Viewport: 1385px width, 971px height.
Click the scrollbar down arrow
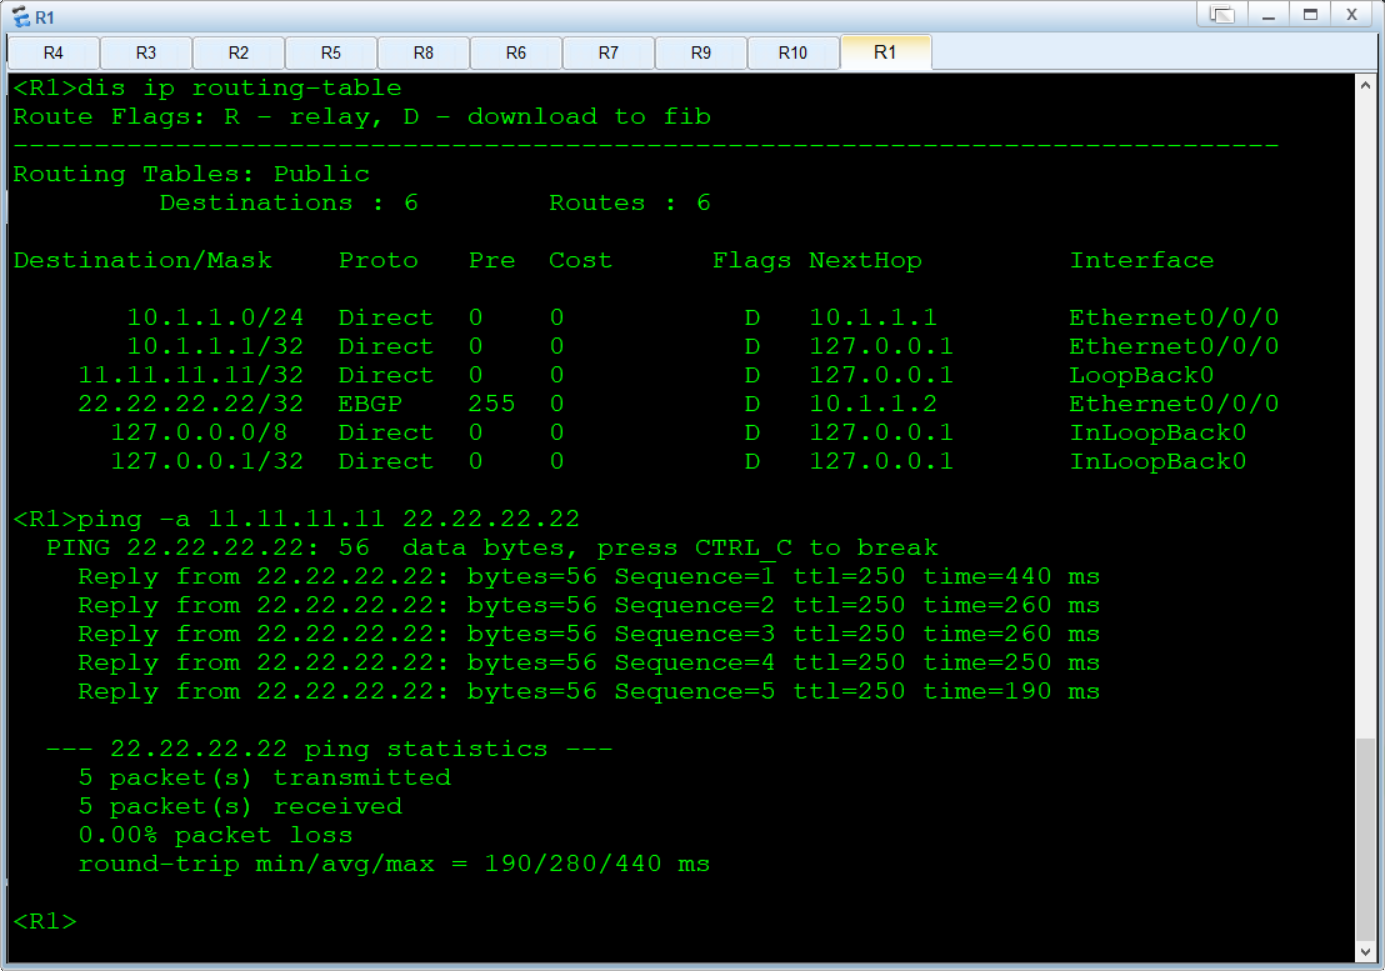pos(1366,952)
